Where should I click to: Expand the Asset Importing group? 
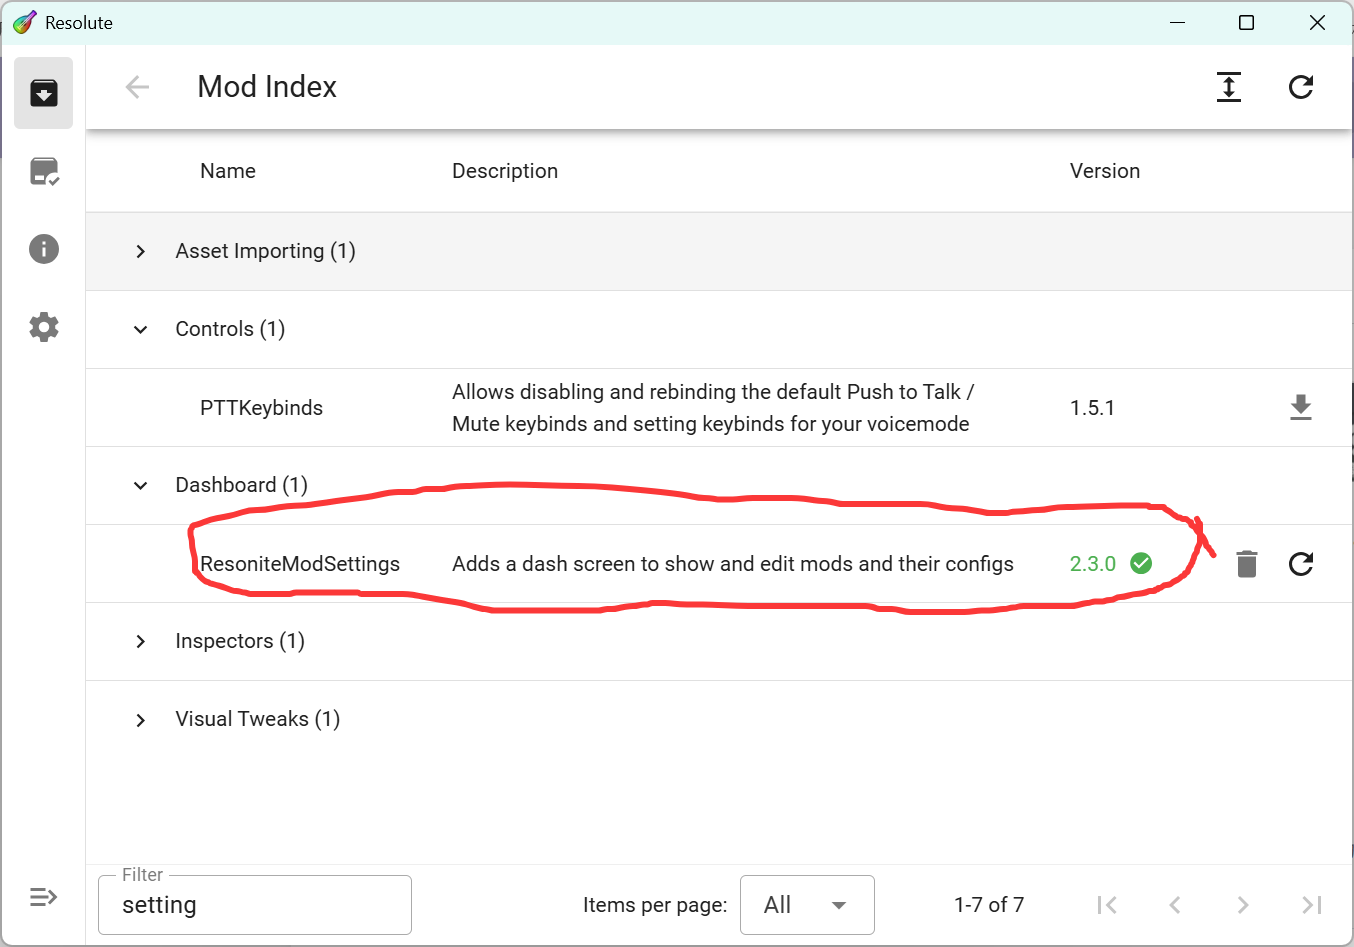pos(141,251)
